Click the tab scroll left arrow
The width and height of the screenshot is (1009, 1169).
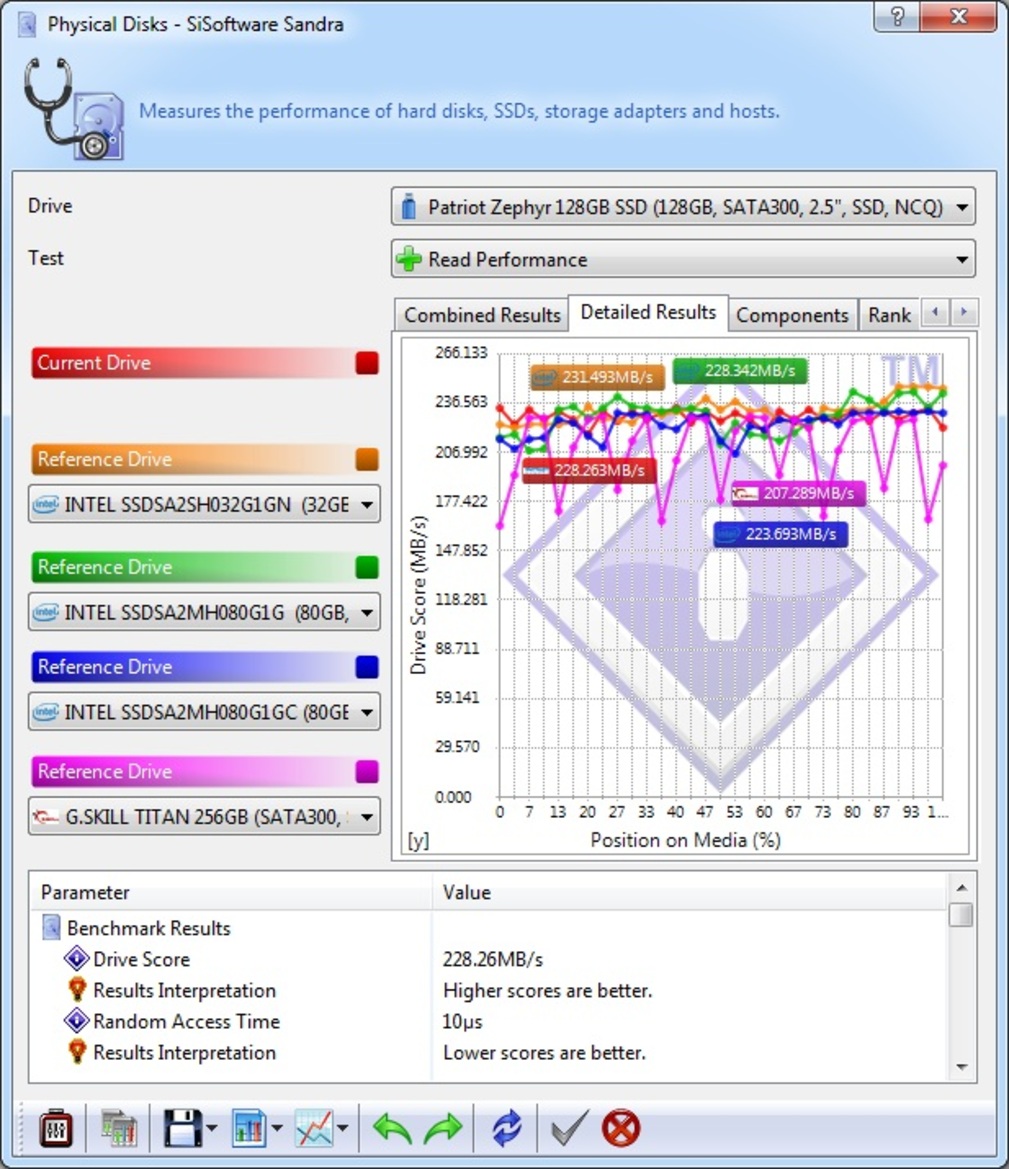click(x=935, y=312)
